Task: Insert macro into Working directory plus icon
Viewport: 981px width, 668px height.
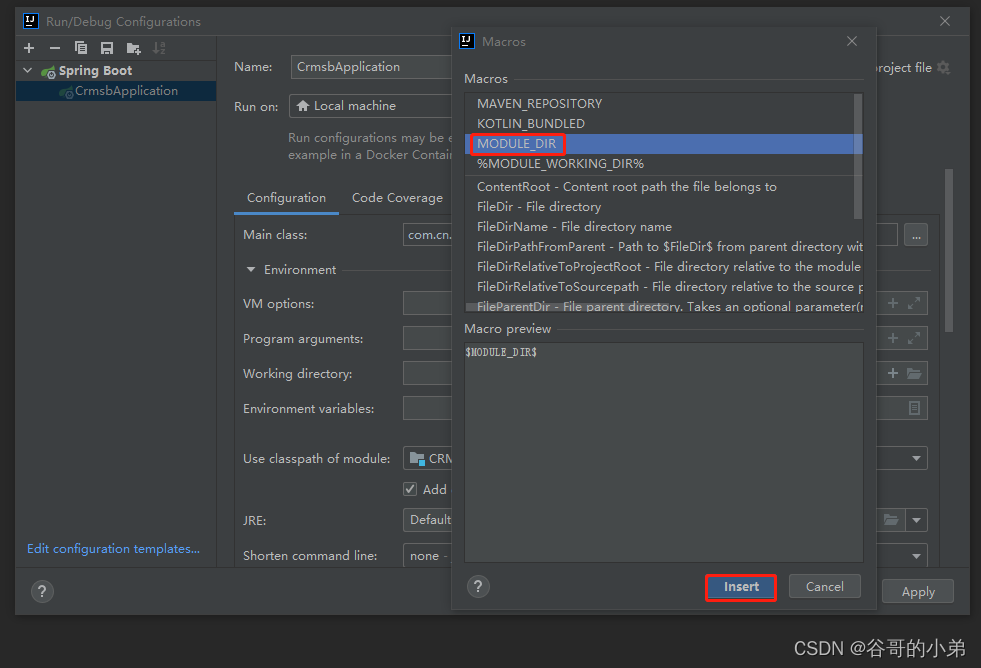Action: [893, 373]
